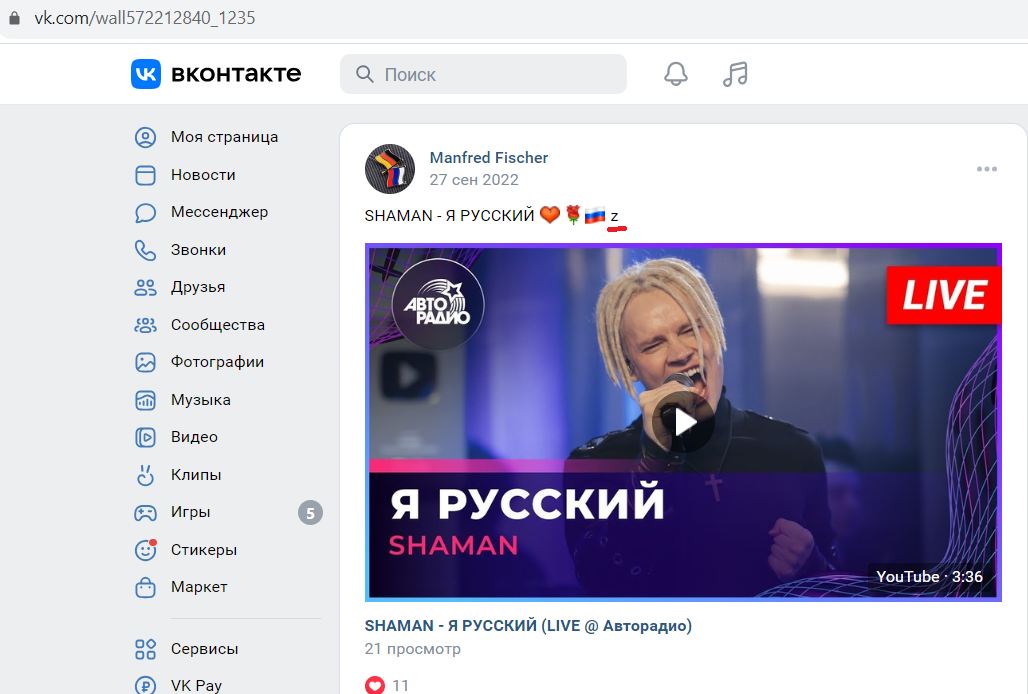Expand the post options three-dots menu
This screenshot has height=694, width=1028.
(x=987, y=169)
